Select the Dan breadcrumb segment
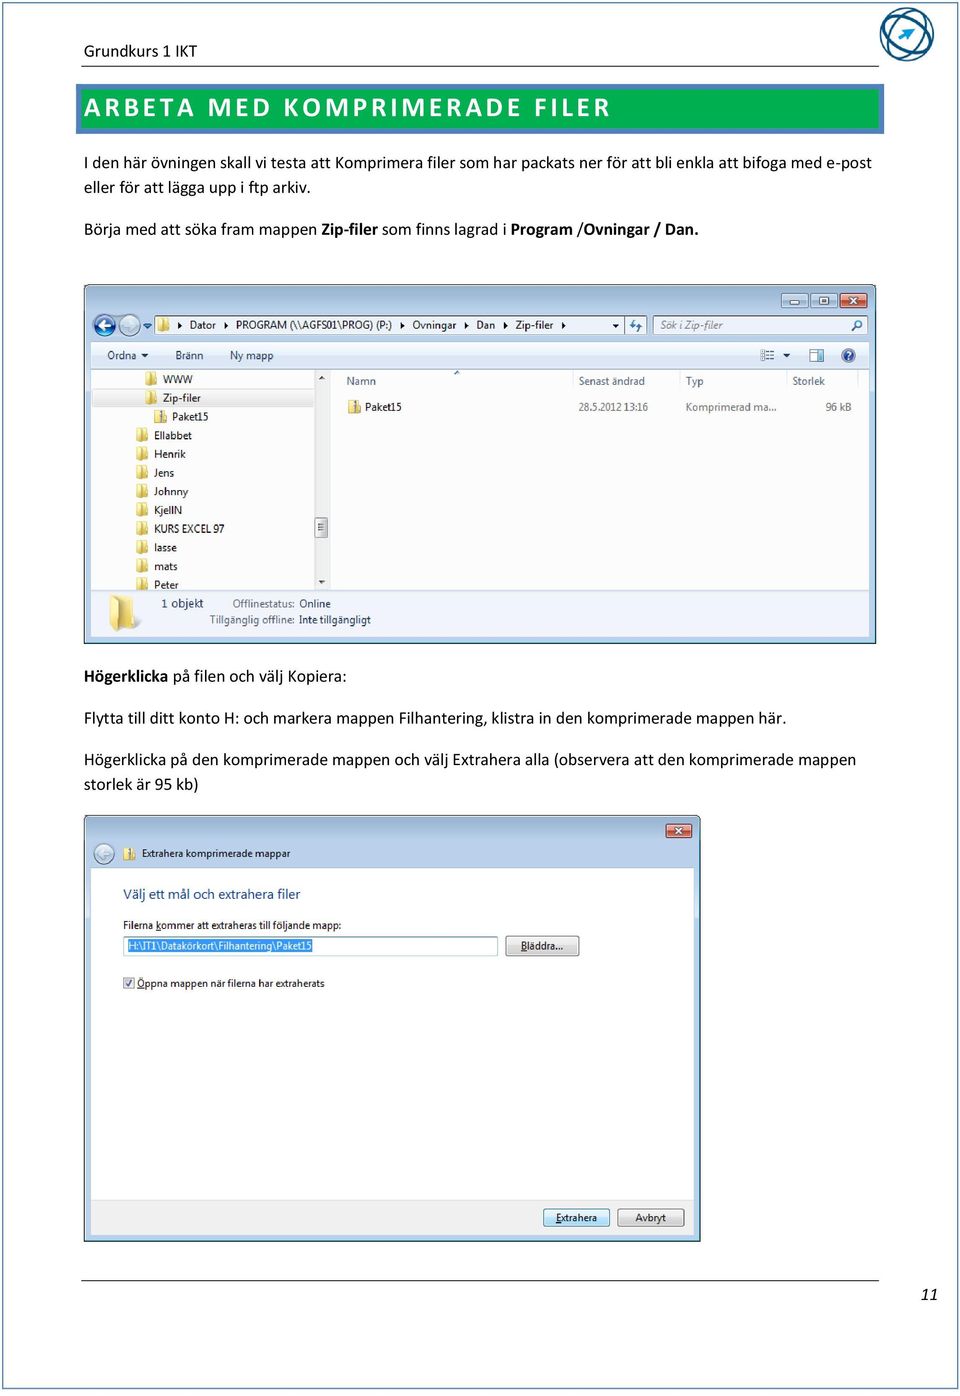The image size is (960, 1396). point(486,325)
